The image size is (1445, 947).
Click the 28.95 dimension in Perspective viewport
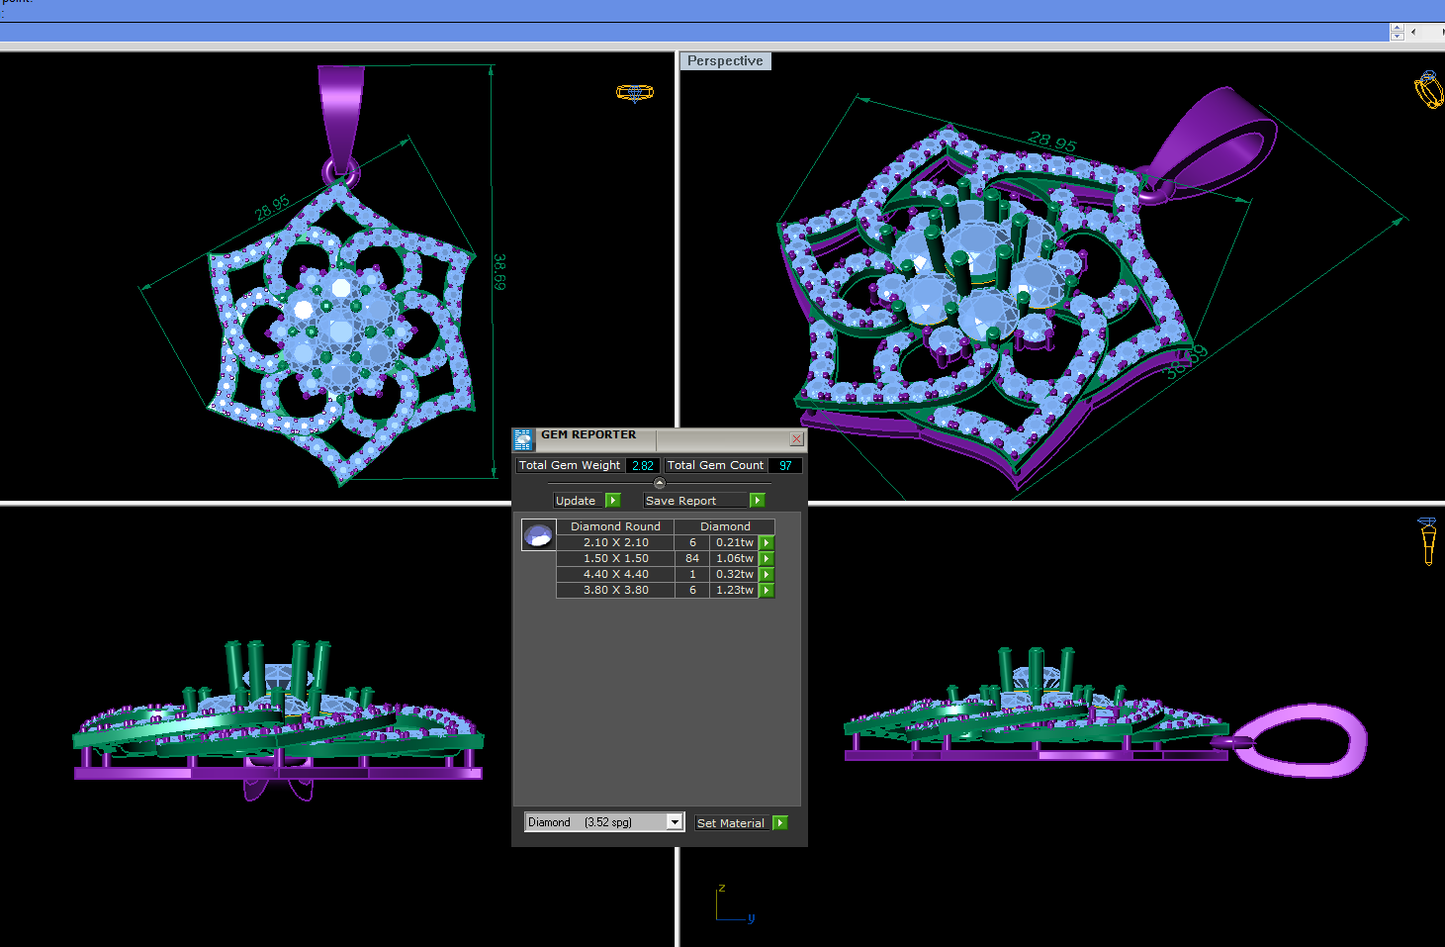coord(1053,143)
